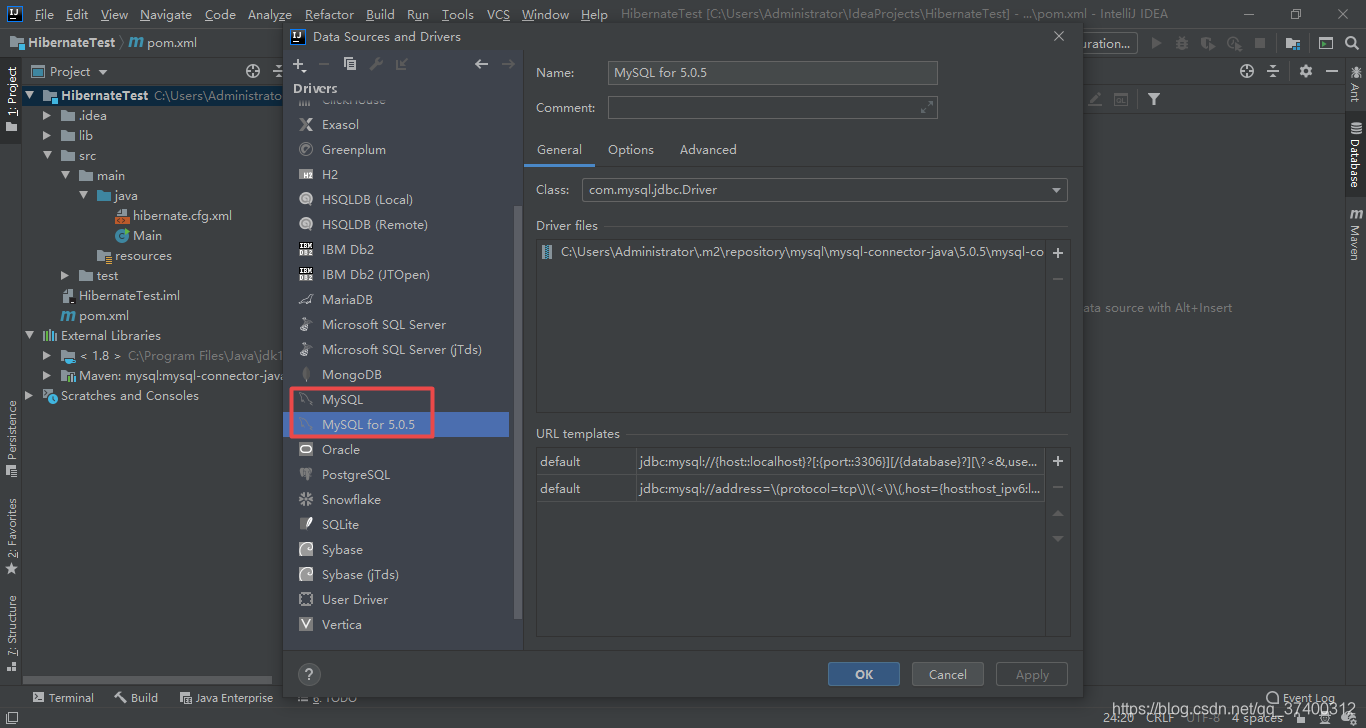Click the Comment input field
Screen dimensions: 1366x728
(773, 108)
